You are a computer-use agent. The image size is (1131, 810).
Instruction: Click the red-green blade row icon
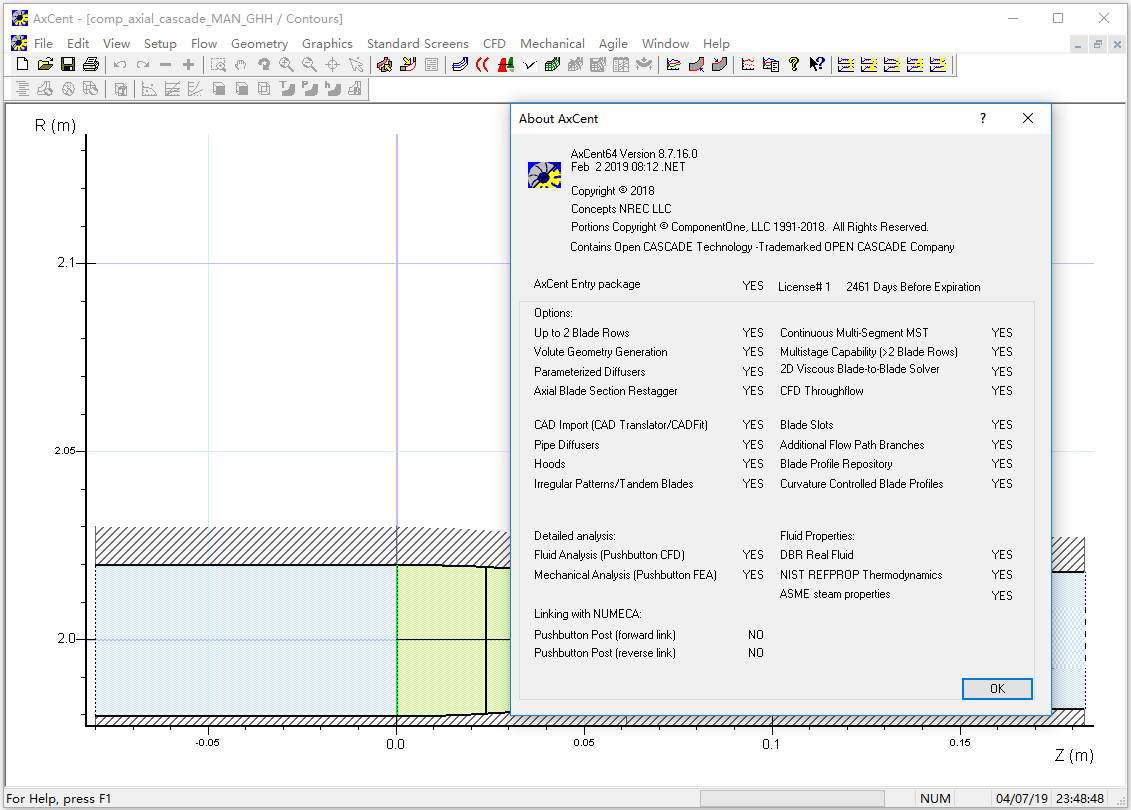coord(506,65)
